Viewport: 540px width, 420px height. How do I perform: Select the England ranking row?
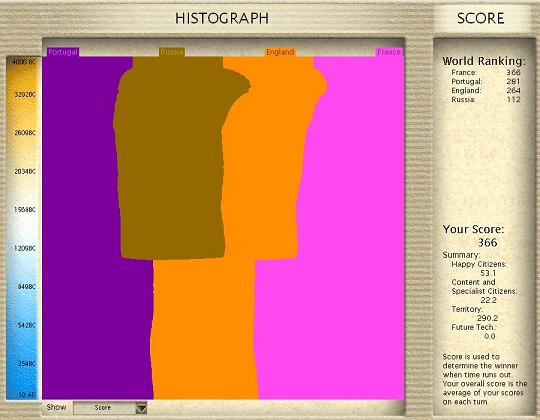coord(486,91)
